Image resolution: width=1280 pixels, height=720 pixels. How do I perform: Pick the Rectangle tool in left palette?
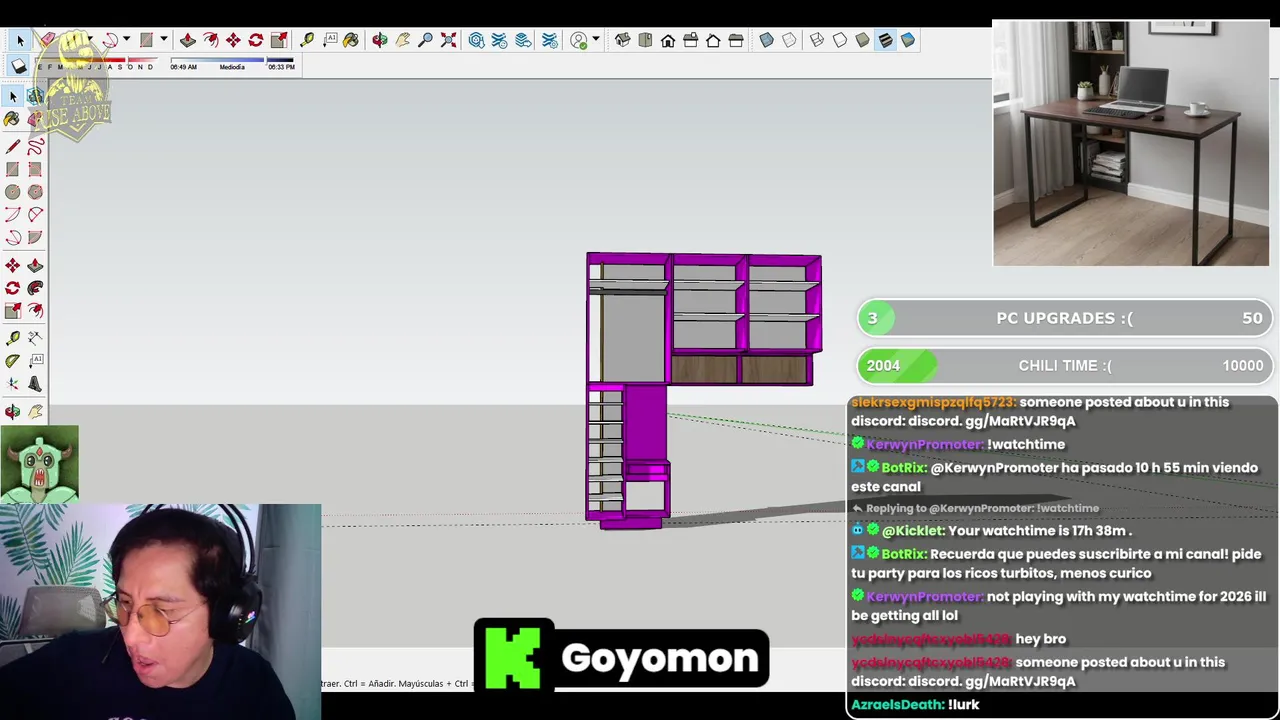tap(13, 170)
